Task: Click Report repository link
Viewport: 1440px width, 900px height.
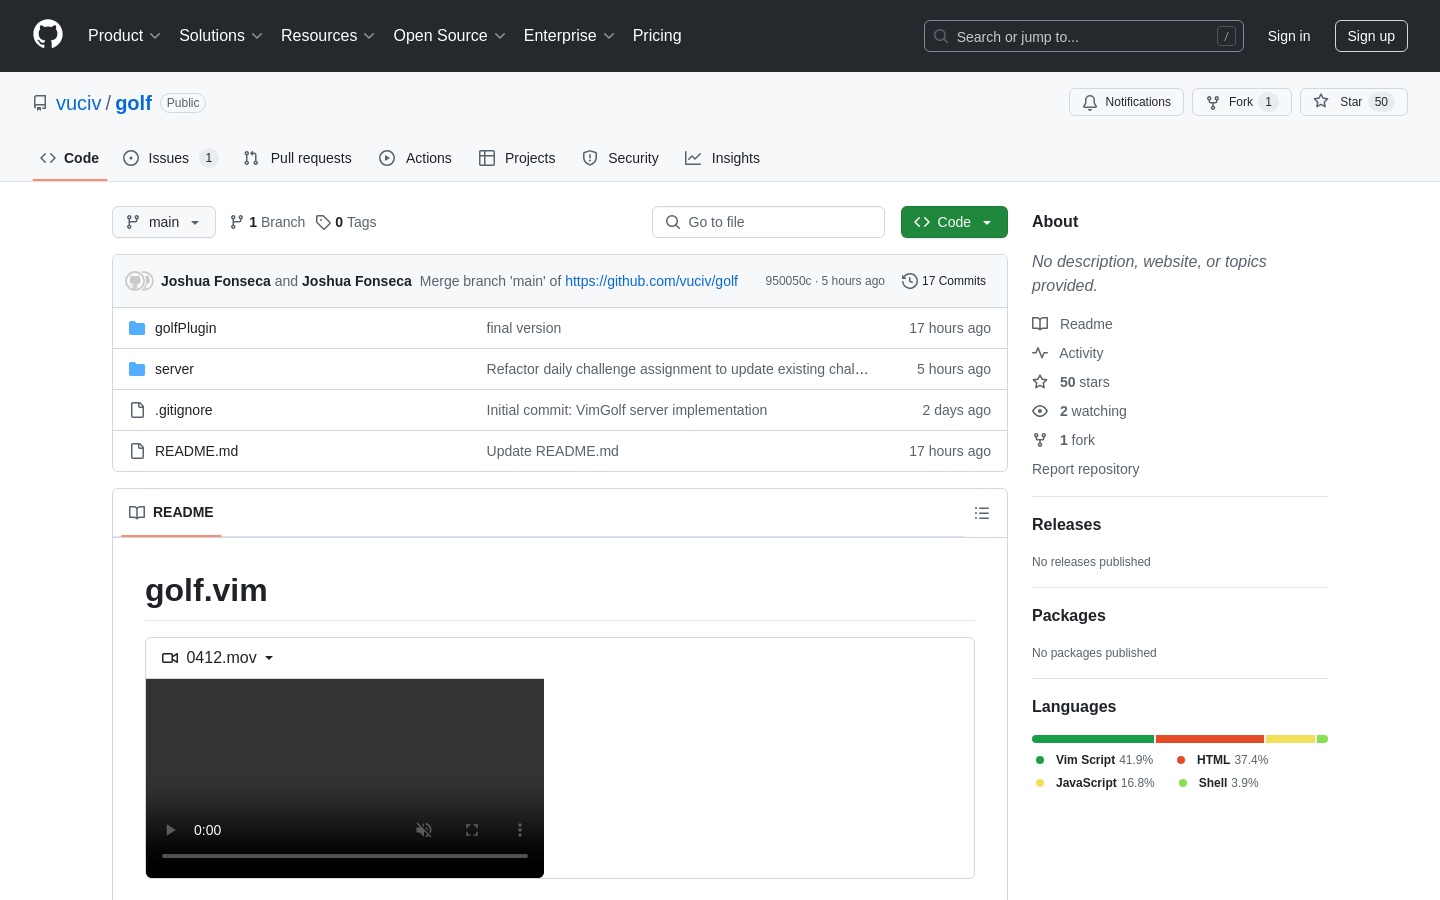Action: tap(1085, 469)
